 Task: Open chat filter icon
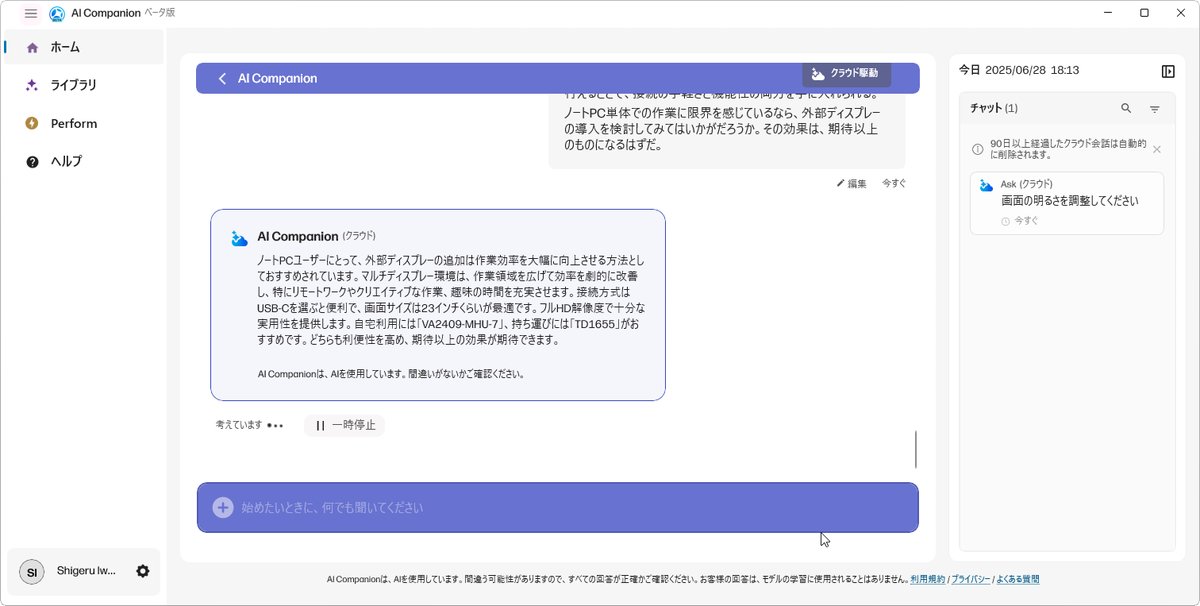point(1155,109)
